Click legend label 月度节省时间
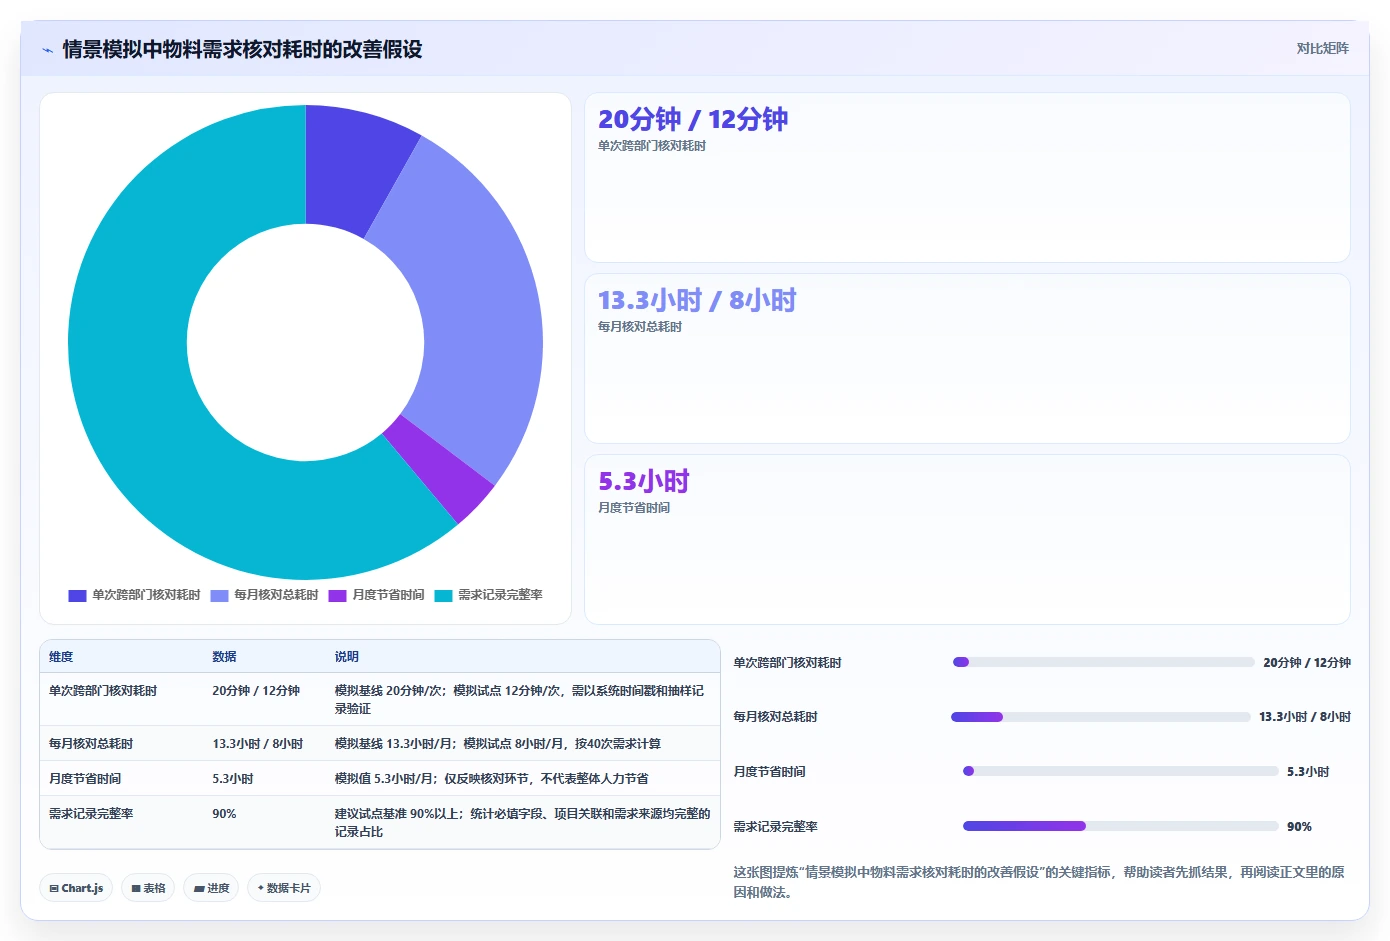 (x=388, y=595)
